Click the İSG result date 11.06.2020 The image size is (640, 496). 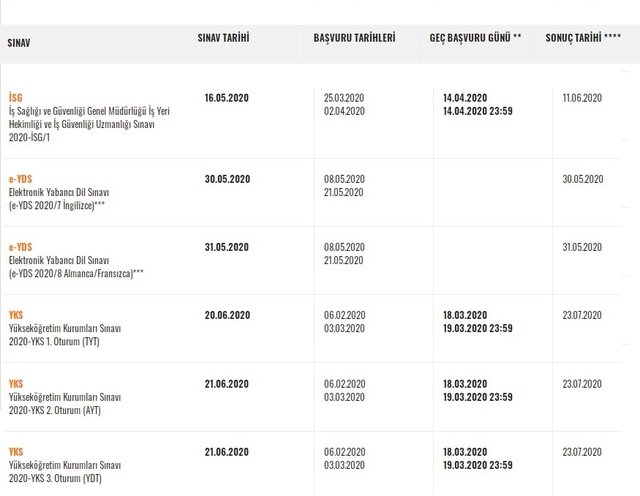582,98
